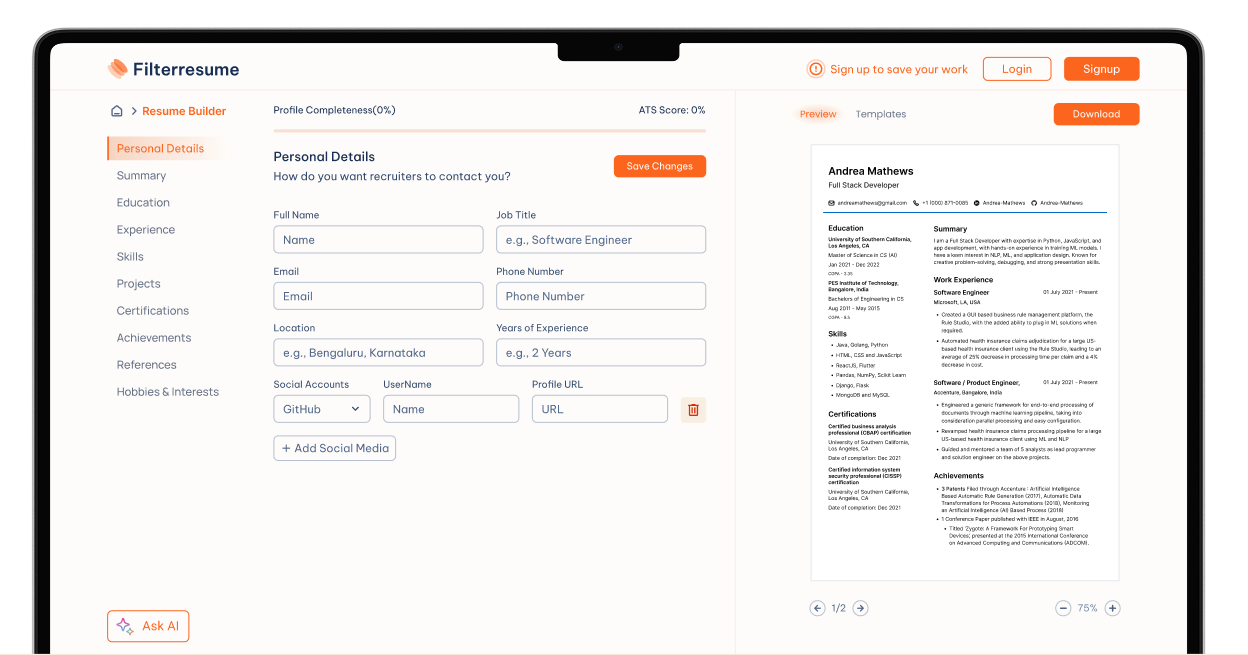Click the Signup button

[x=1101, y=69]
